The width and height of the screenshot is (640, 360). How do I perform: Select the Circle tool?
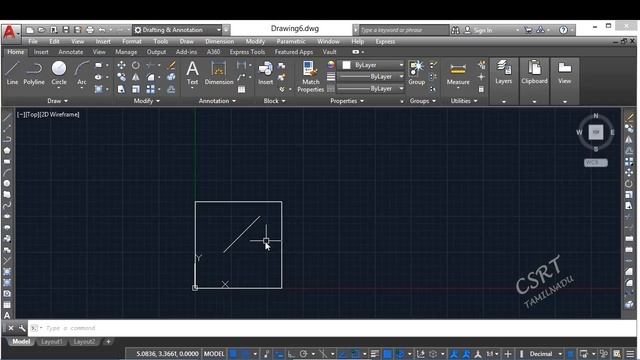point(59,73)
